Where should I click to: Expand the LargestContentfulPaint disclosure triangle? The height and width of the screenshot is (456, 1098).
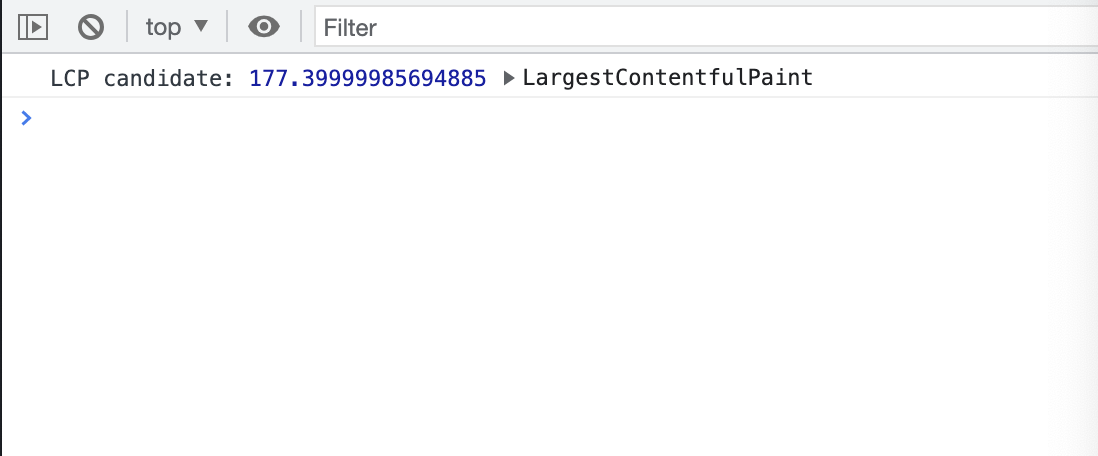509,78
